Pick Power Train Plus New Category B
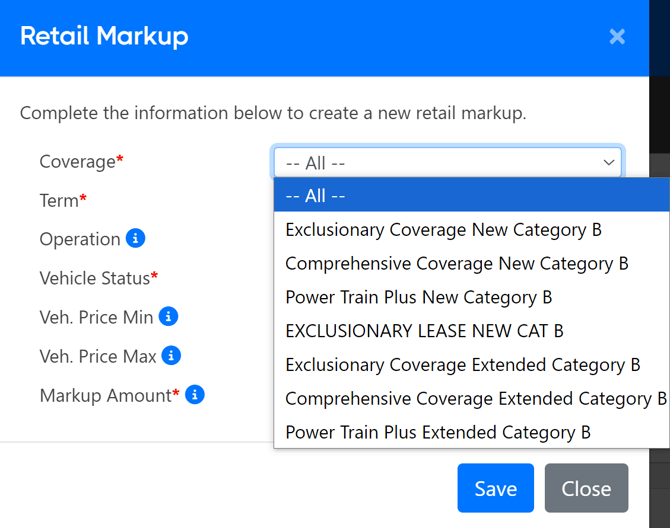The width and height of the screenshot is (670, 528). [x=418, y=297]
